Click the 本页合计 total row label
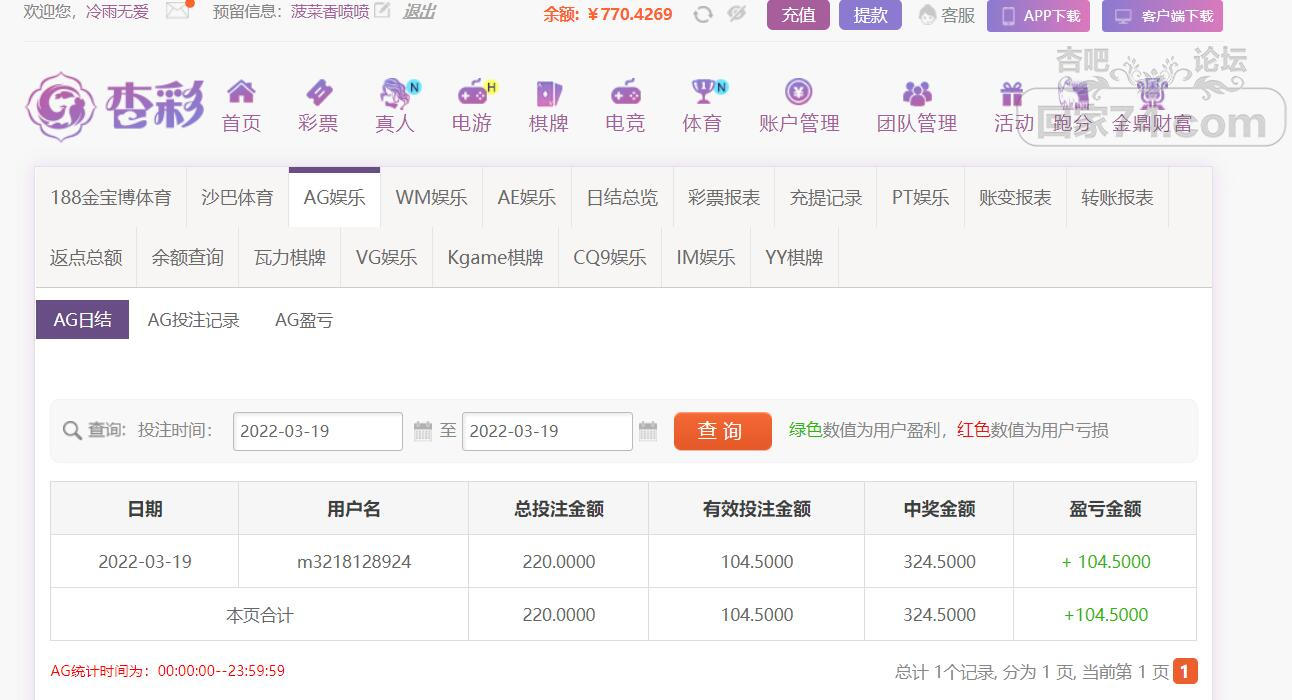 point(260,615)
